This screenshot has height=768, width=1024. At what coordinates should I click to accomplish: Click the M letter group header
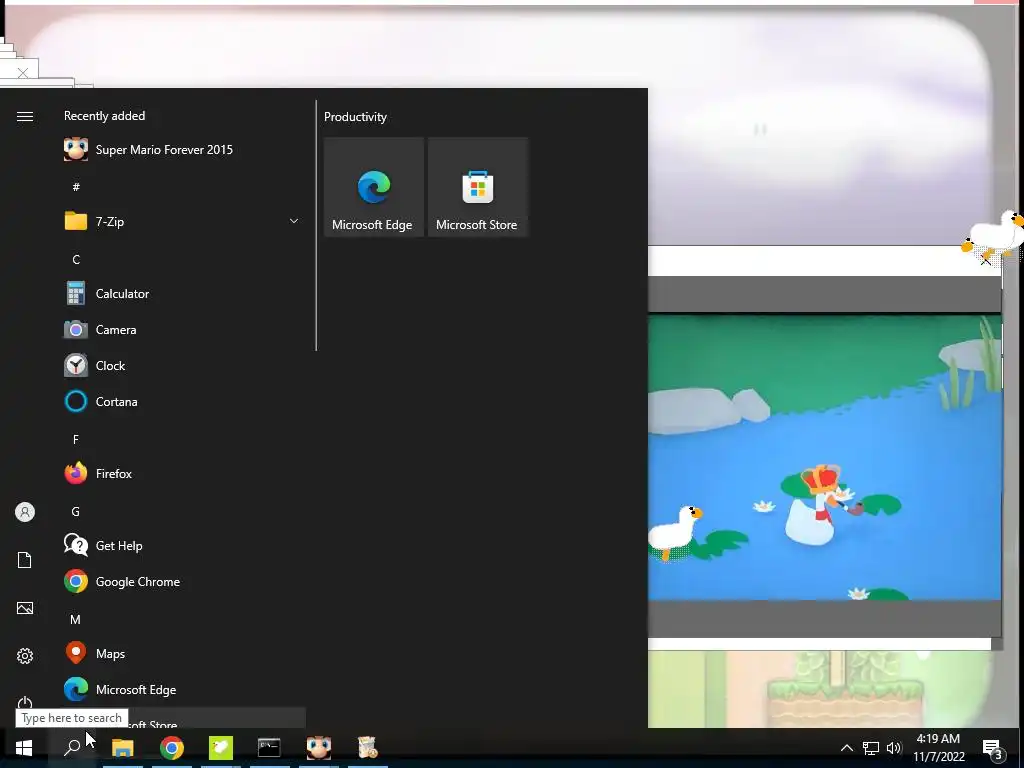click(x=76, y=619)
